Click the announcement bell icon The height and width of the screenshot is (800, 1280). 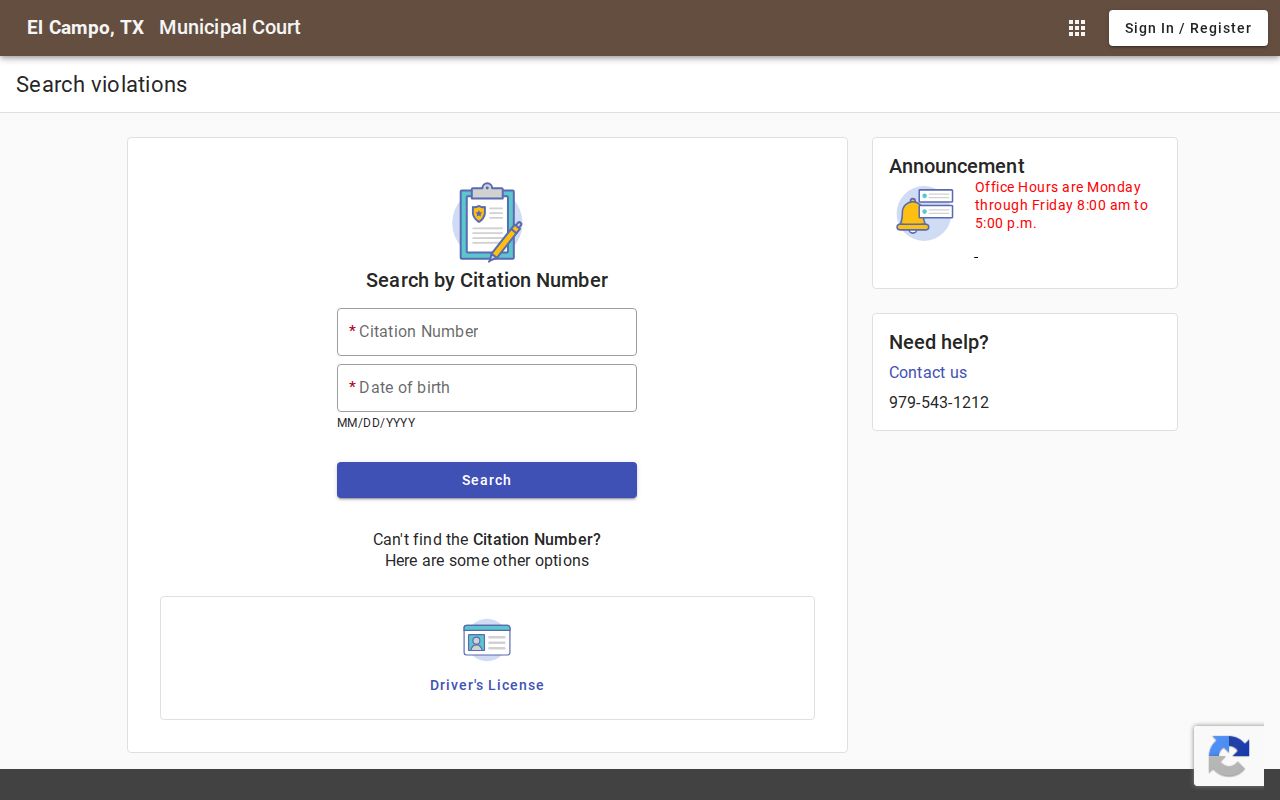924,213
